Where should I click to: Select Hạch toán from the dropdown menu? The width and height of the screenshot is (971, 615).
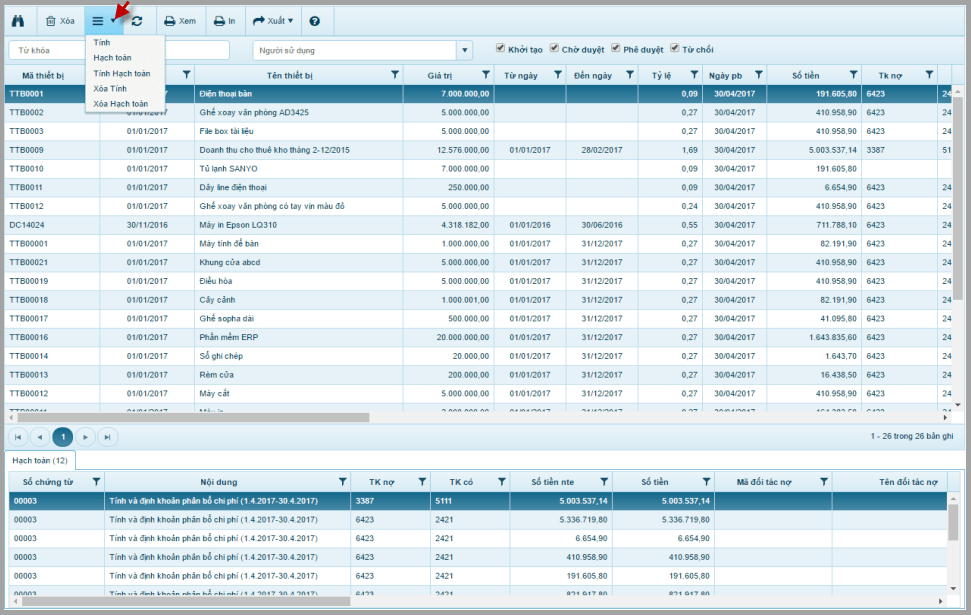pyautogui.click(x=112, y=58)
